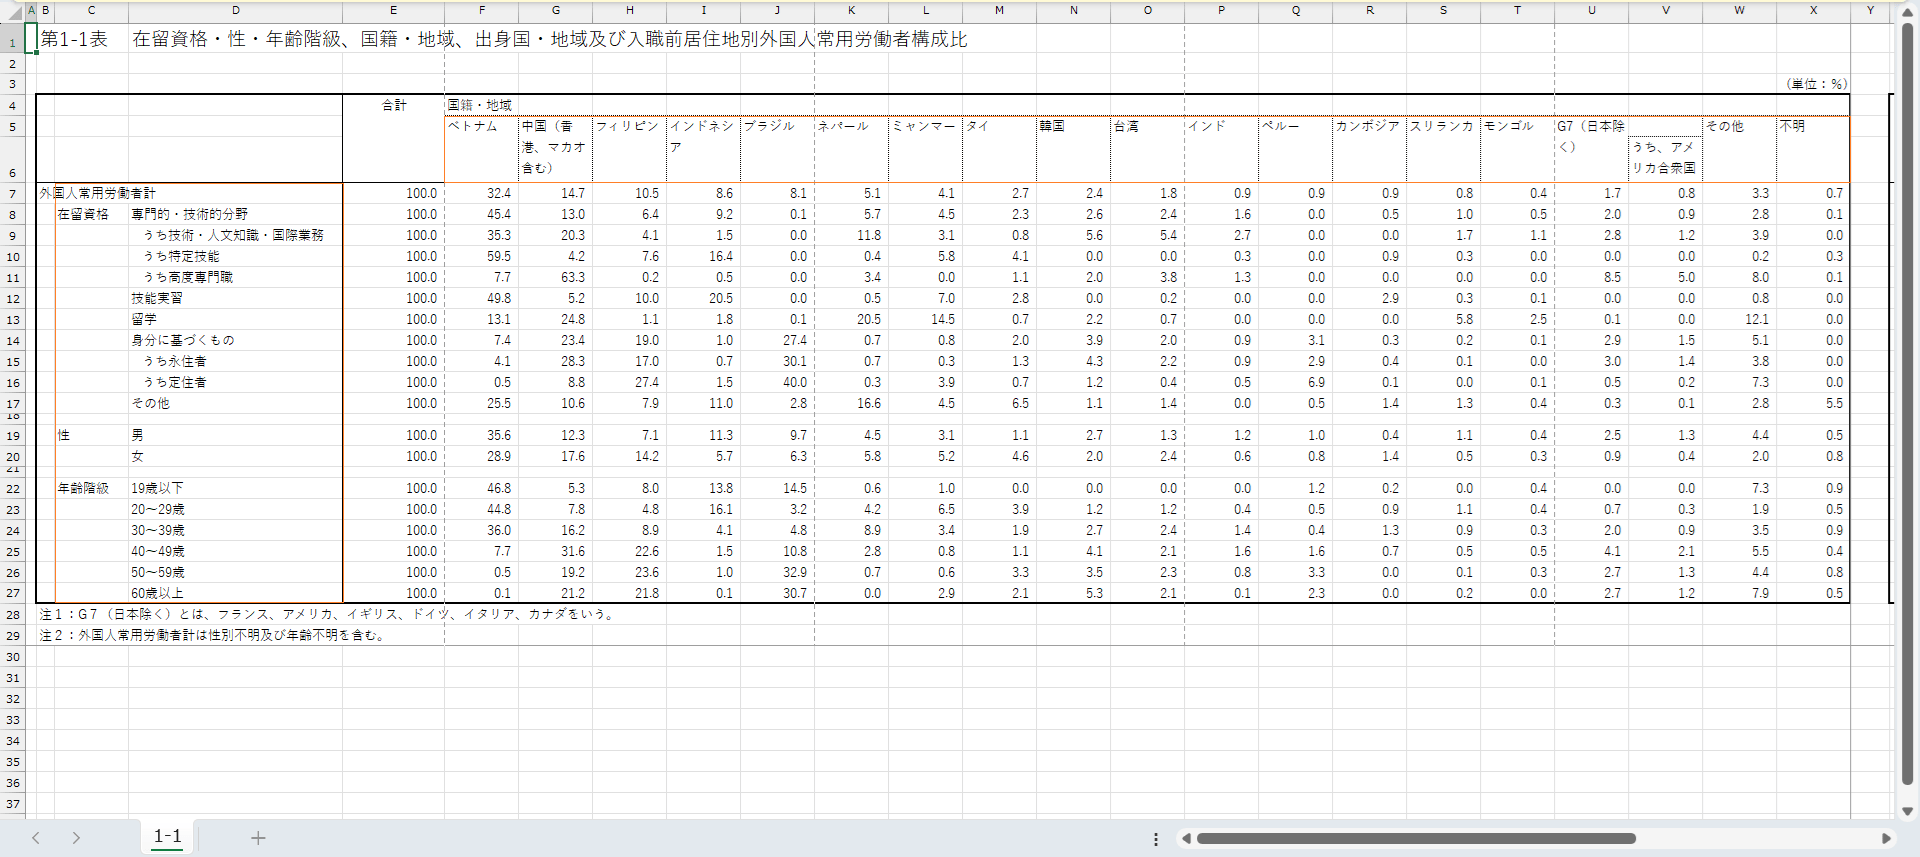The width and height of the screenshot is (1920, 857).
Task: Select row 7 header
Action: [12, 193]
